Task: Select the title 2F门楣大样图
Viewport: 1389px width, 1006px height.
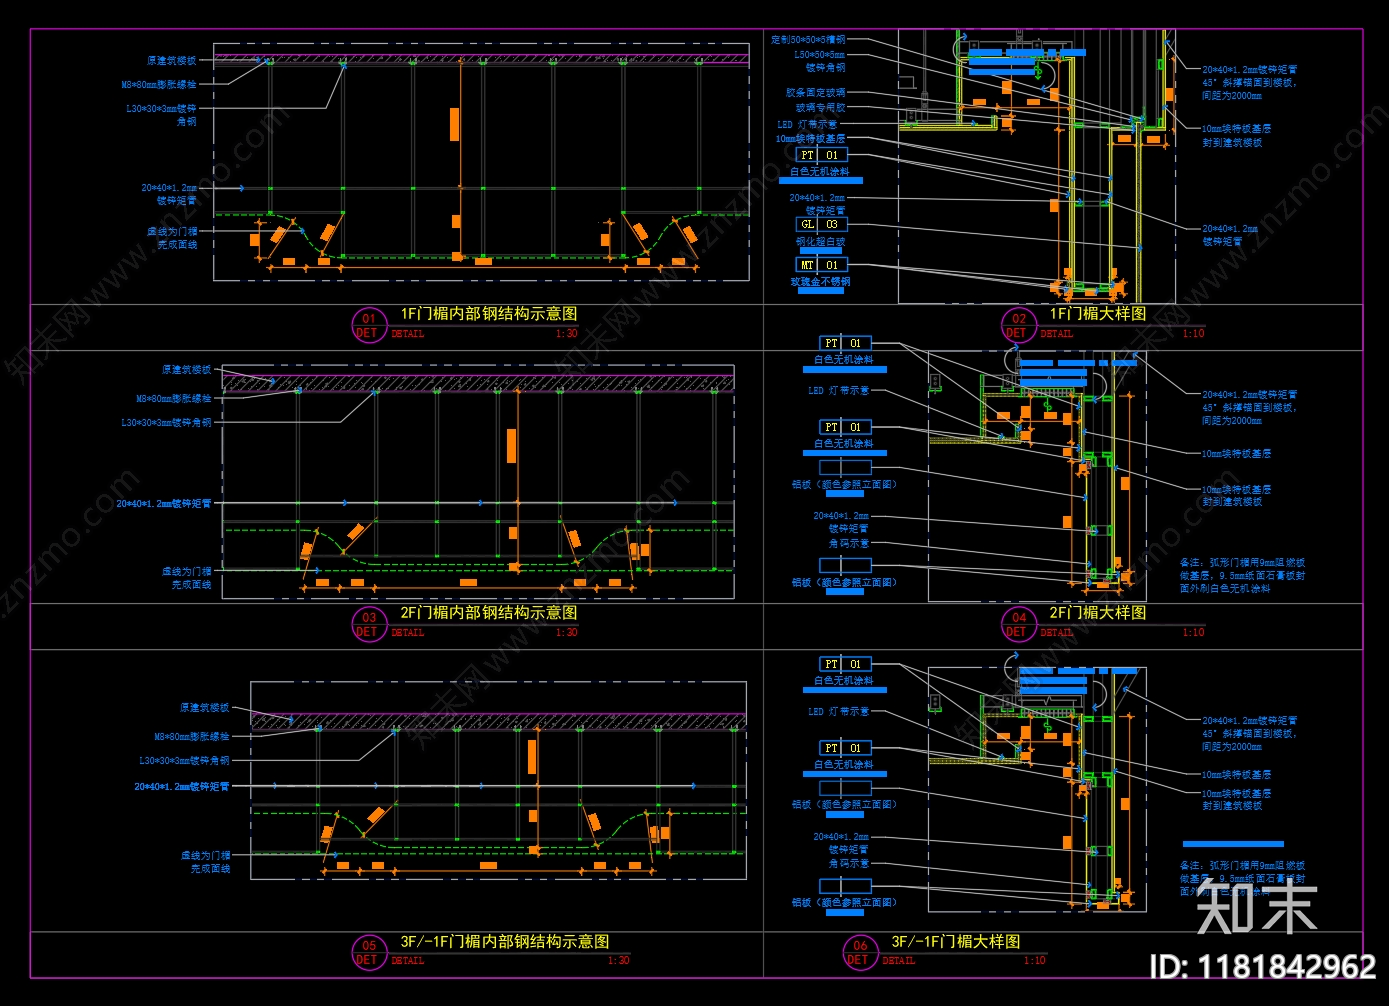Action: click(x=1097, y=613)
